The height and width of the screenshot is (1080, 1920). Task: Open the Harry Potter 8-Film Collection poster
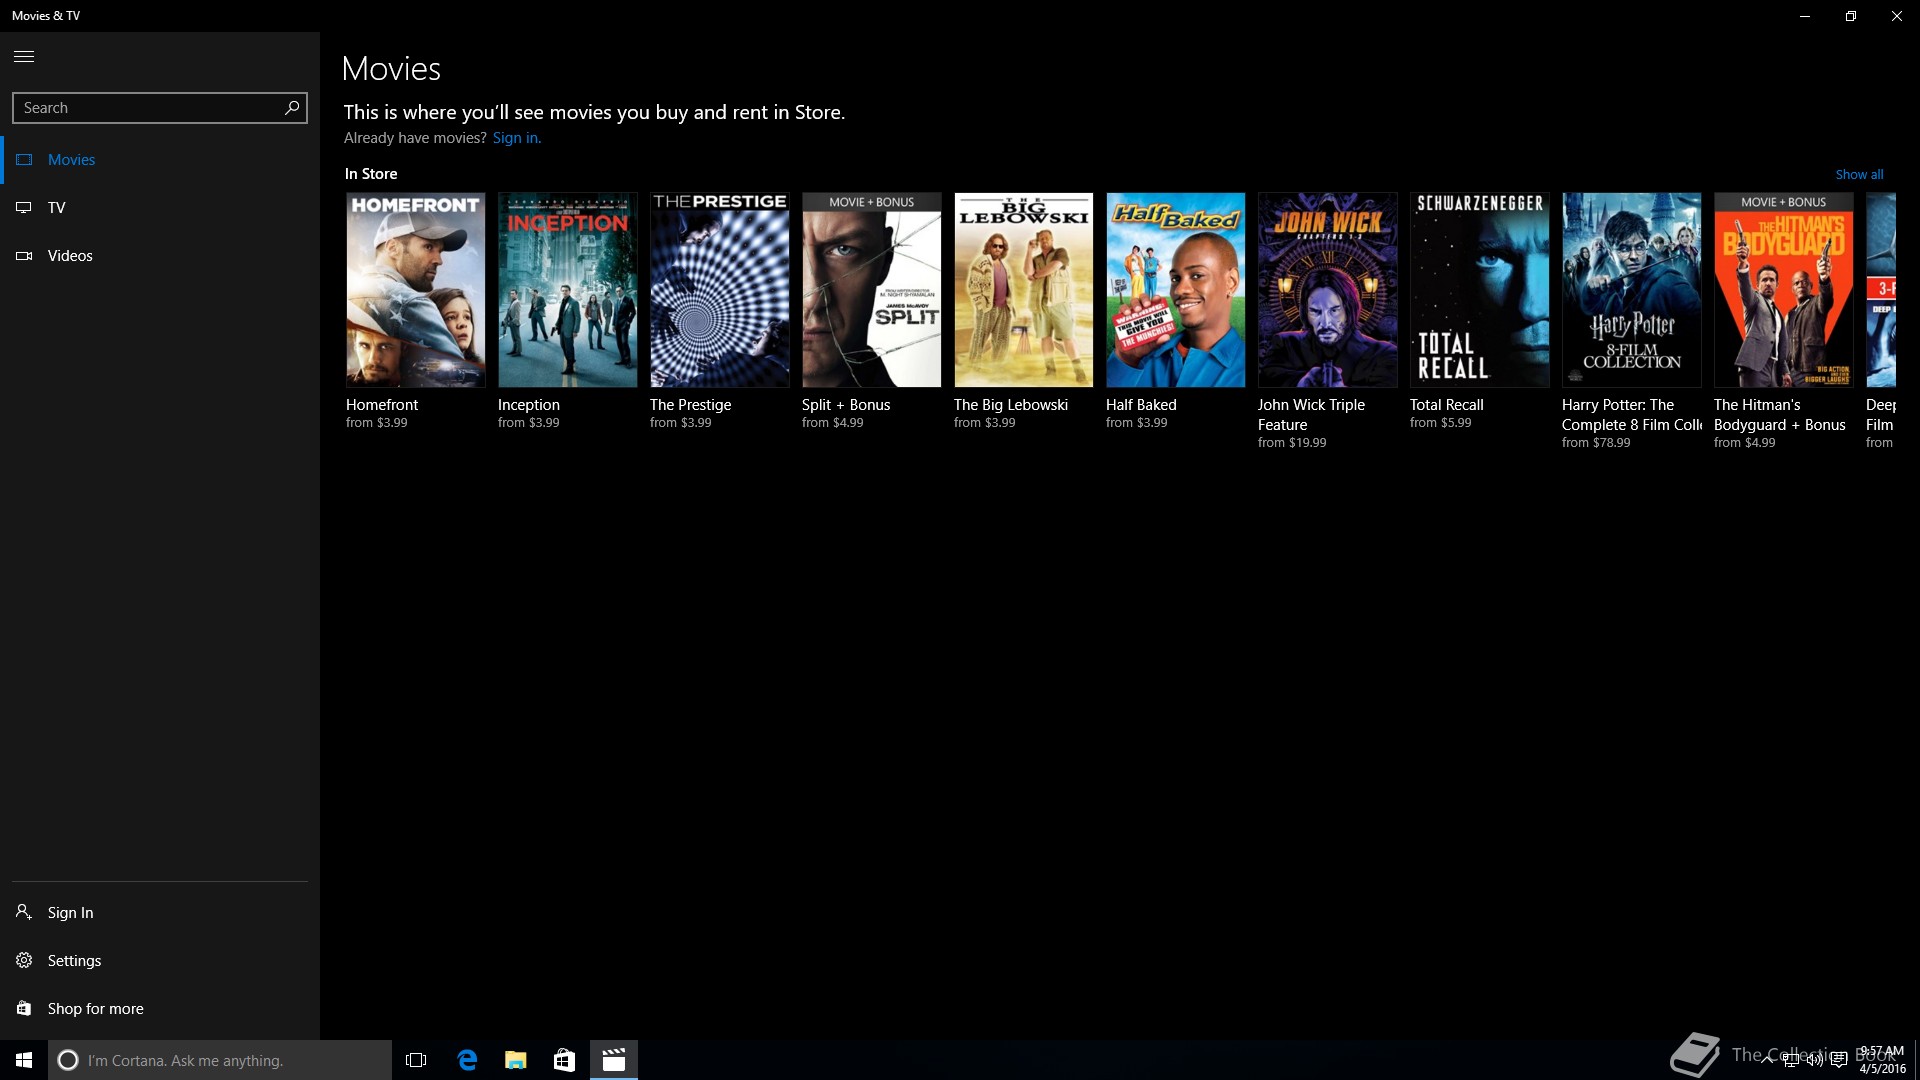click(x=1631, y=290)
